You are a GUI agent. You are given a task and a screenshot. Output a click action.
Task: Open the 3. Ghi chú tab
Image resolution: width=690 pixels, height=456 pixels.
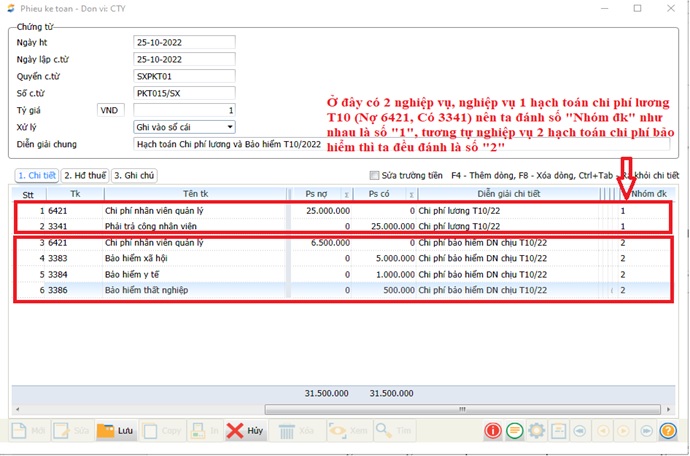tap(134, 175)
